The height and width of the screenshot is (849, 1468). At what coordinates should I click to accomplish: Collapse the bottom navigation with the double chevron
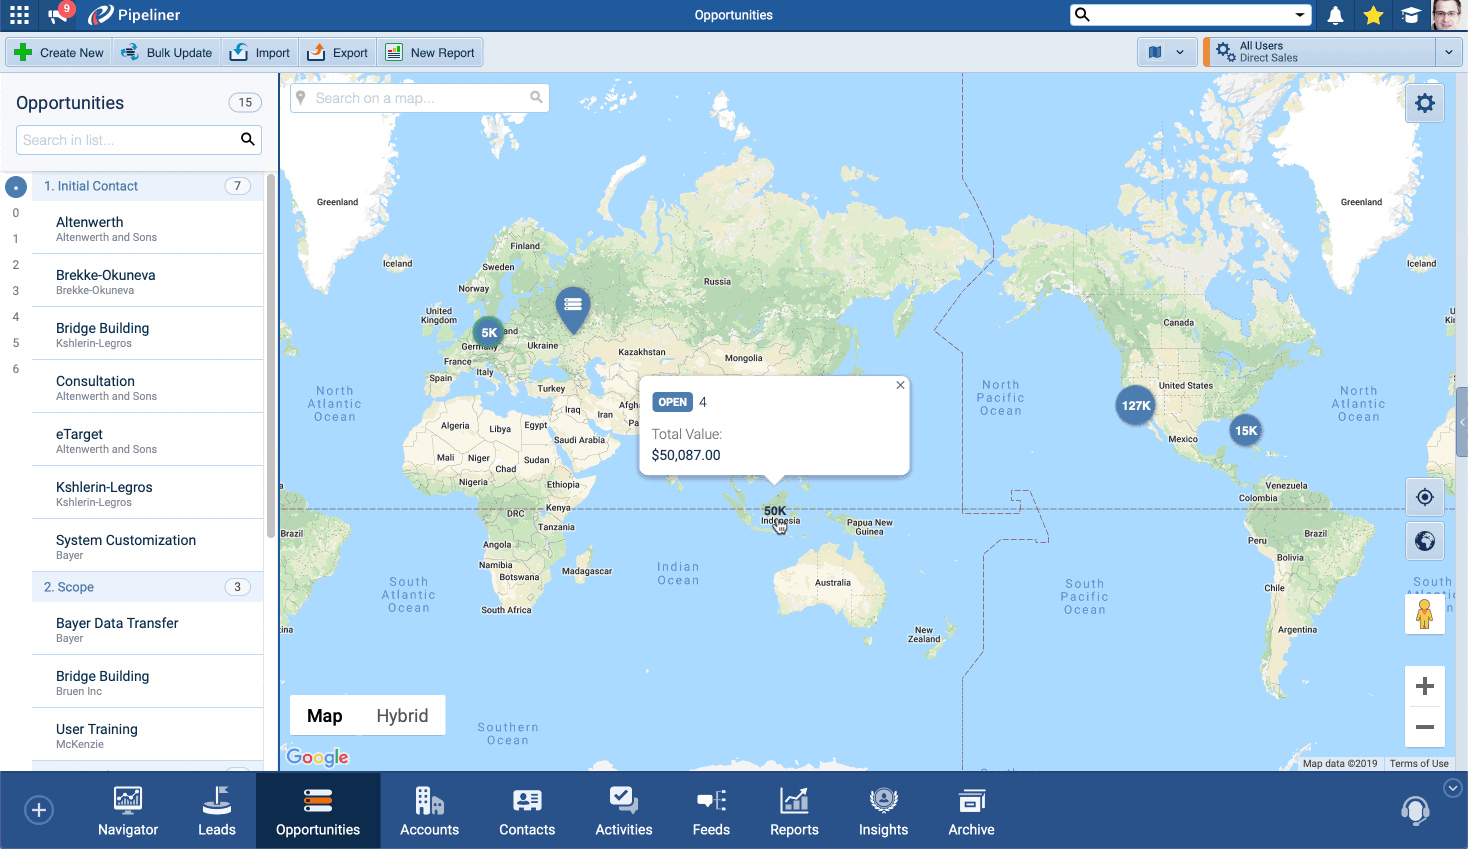click(1452, 788)
